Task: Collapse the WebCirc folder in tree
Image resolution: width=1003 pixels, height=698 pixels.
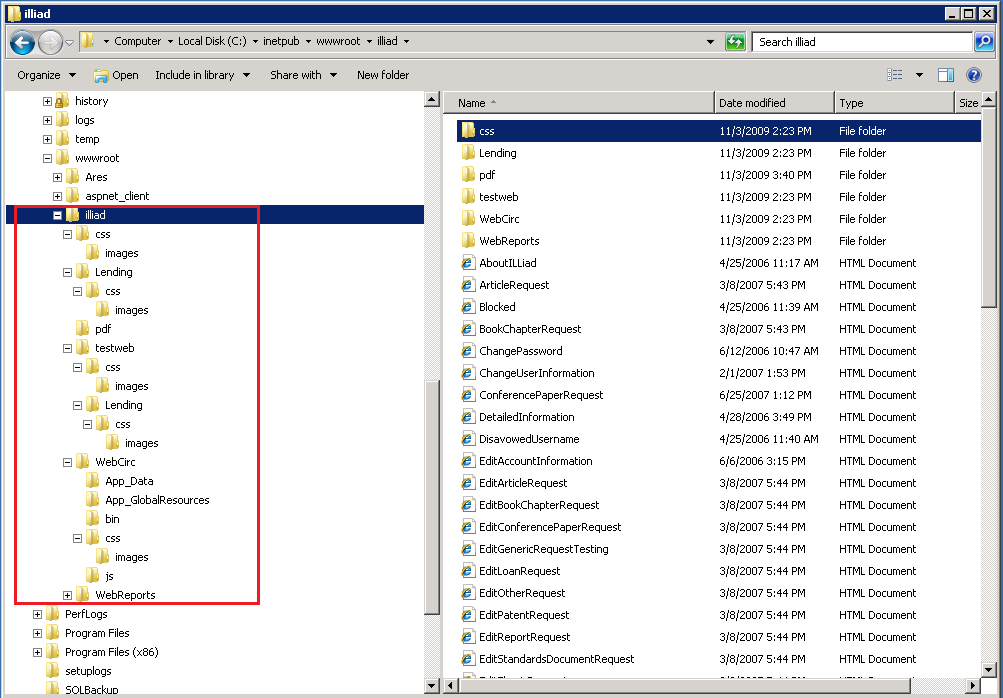Action: point(68,462)
